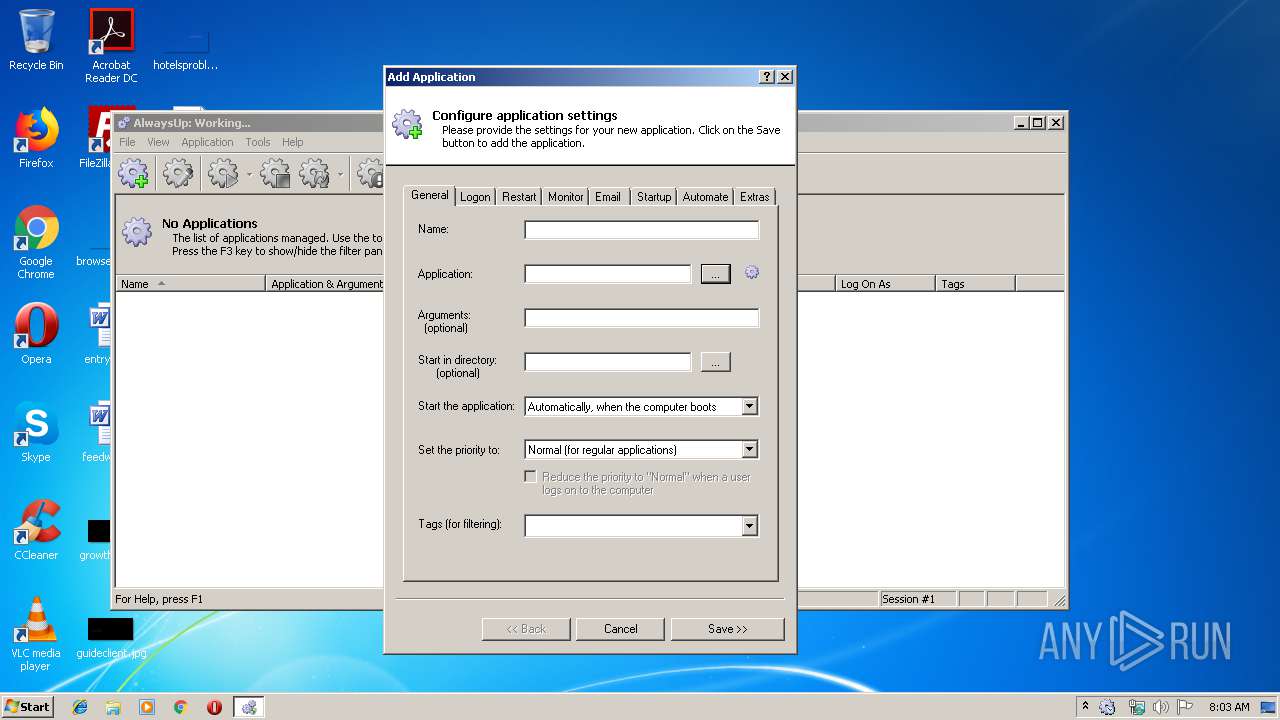Open the File menu in AlwaysUp
This screenshot has height=720, width=1280.
(127, 142)
